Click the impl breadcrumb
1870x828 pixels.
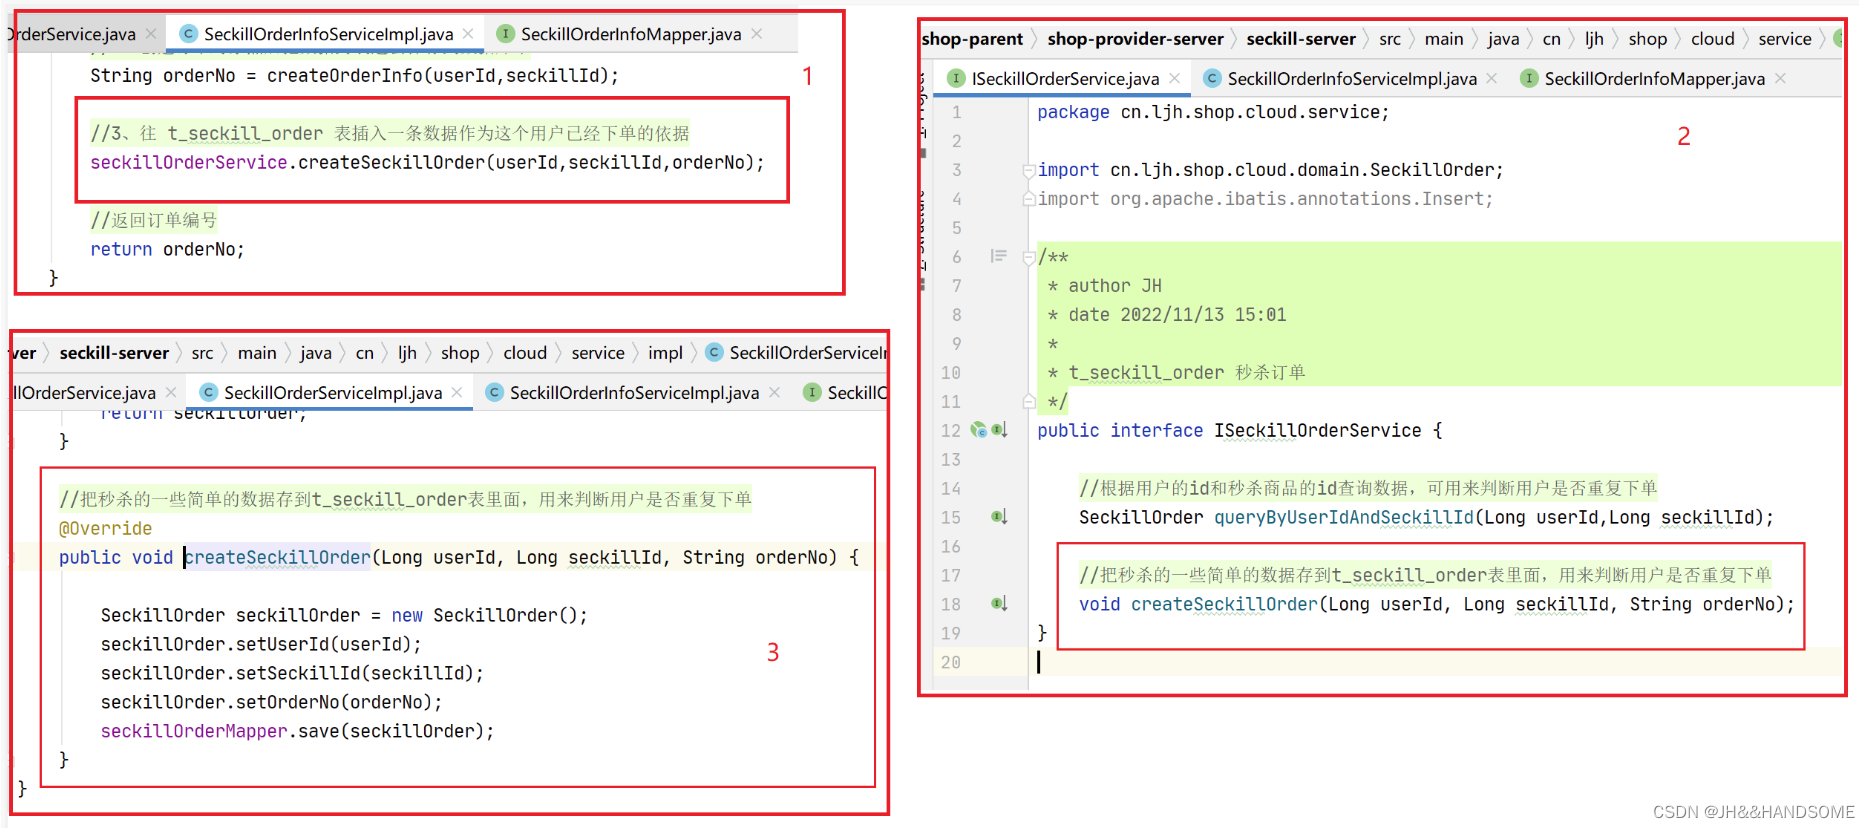click(x=665, y=353)
